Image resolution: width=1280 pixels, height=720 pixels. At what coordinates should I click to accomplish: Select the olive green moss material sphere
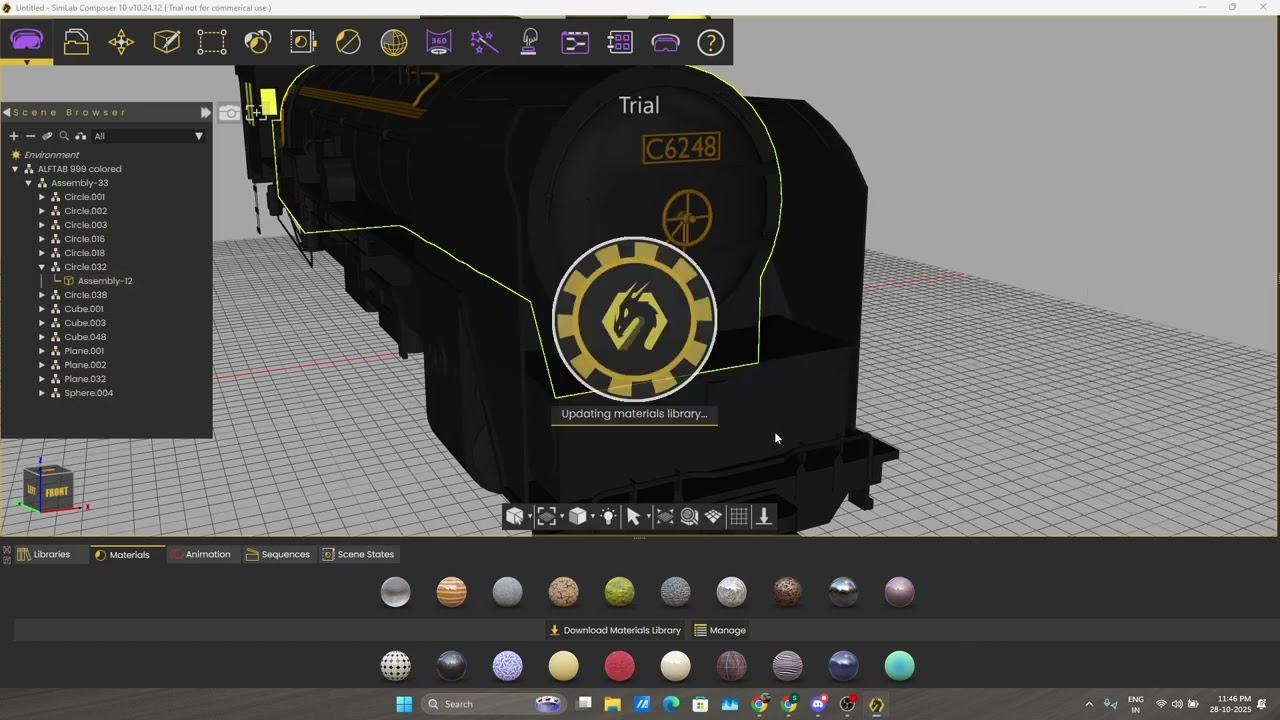pos(620,592)
